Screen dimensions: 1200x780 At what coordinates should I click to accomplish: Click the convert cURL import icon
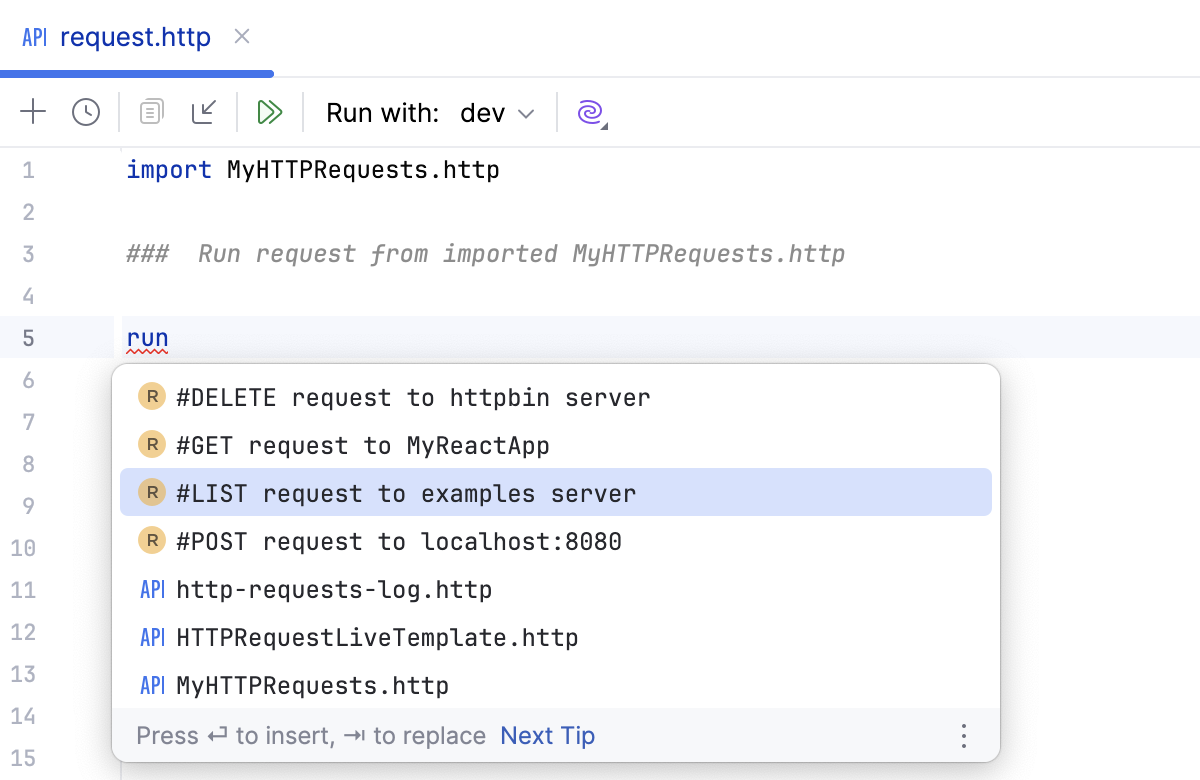[x=204, y=112]
